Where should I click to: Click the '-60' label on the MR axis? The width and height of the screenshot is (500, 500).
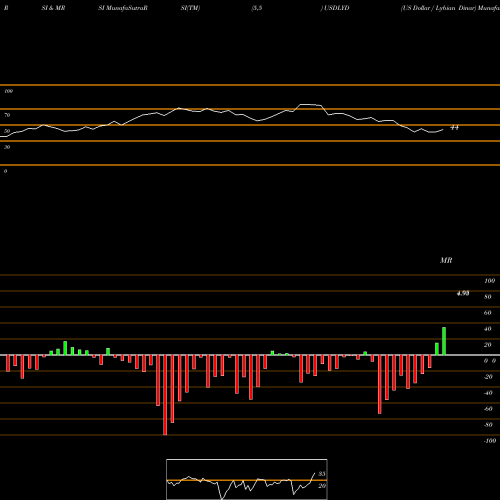pyautogui.click(x=488, y=409)
